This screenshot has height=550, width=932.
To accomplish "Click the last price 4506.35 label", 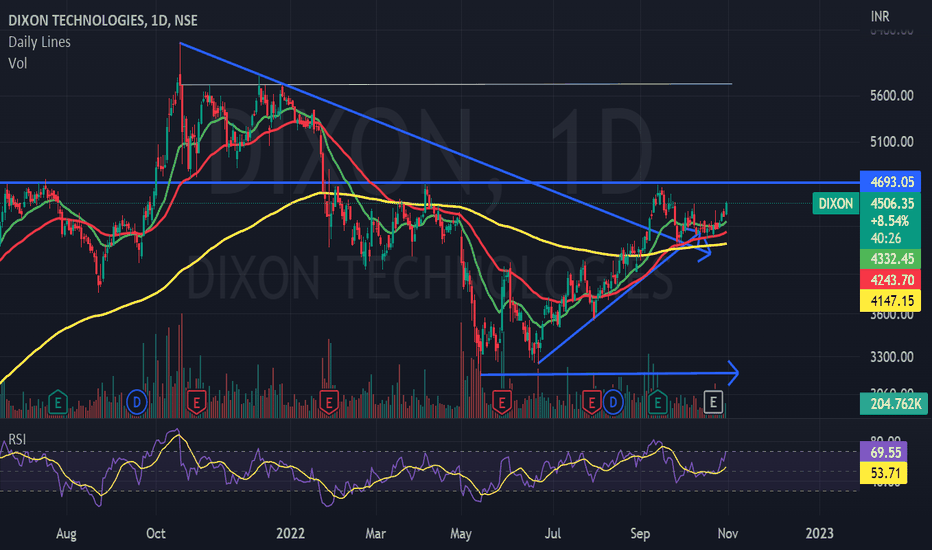I will point(890,203).
